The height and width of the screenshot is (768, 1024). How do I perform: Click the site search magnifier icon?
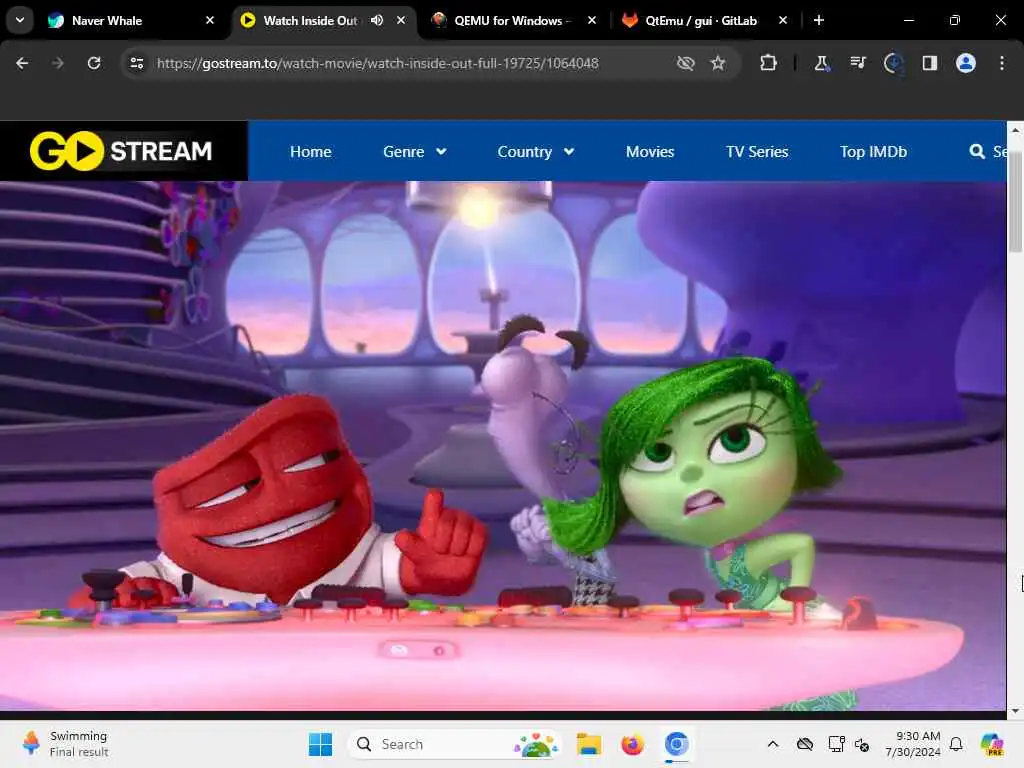tap(977, 152)
